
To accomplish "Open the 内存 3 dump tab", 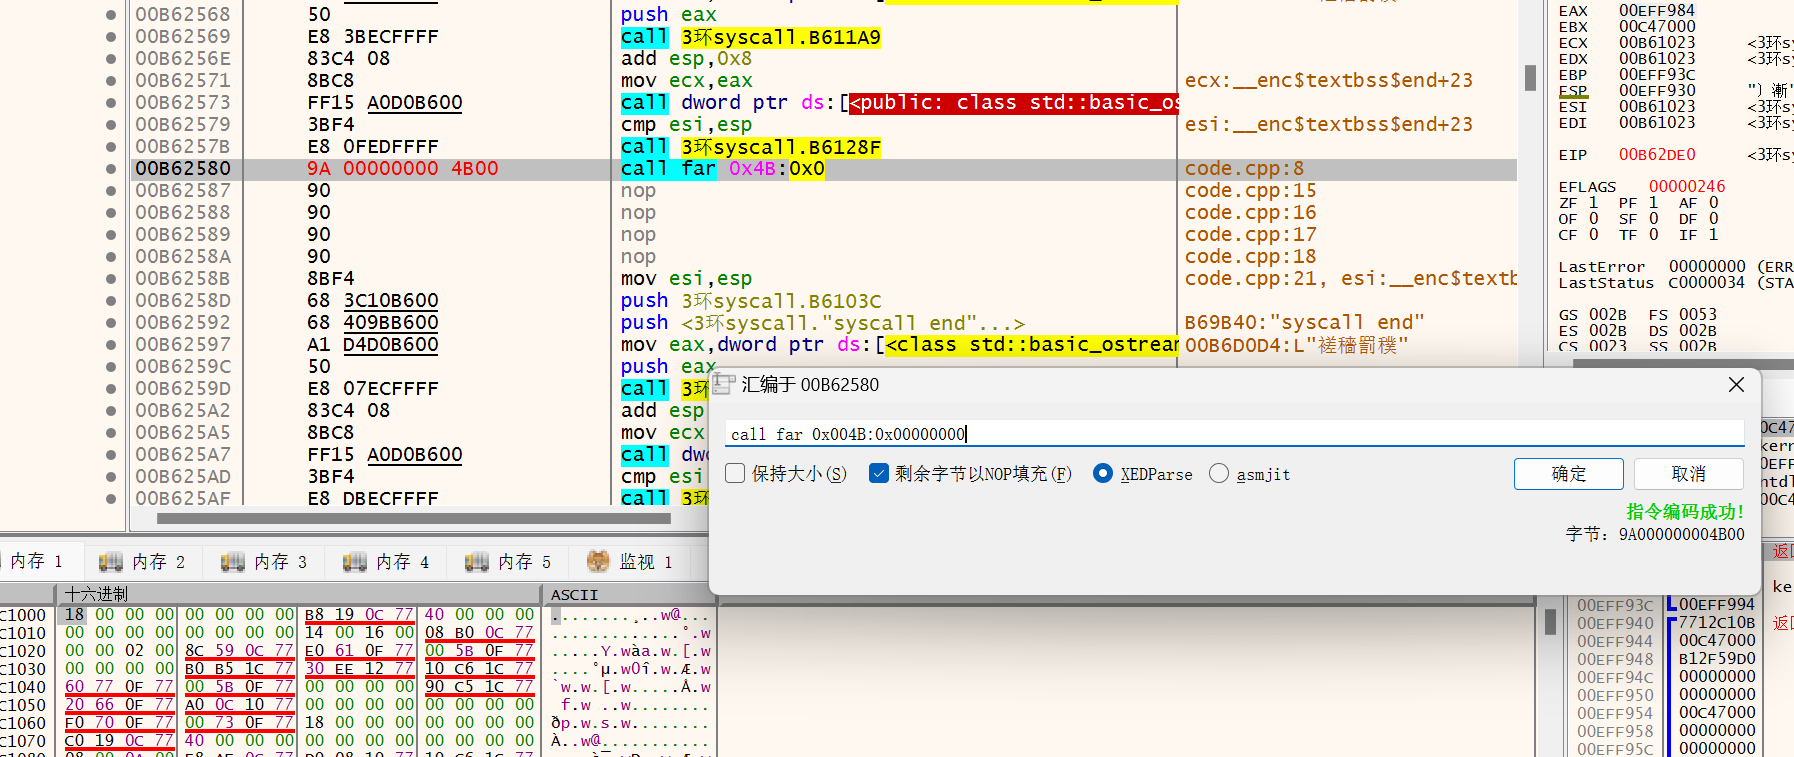I will (x=263, y=561).
